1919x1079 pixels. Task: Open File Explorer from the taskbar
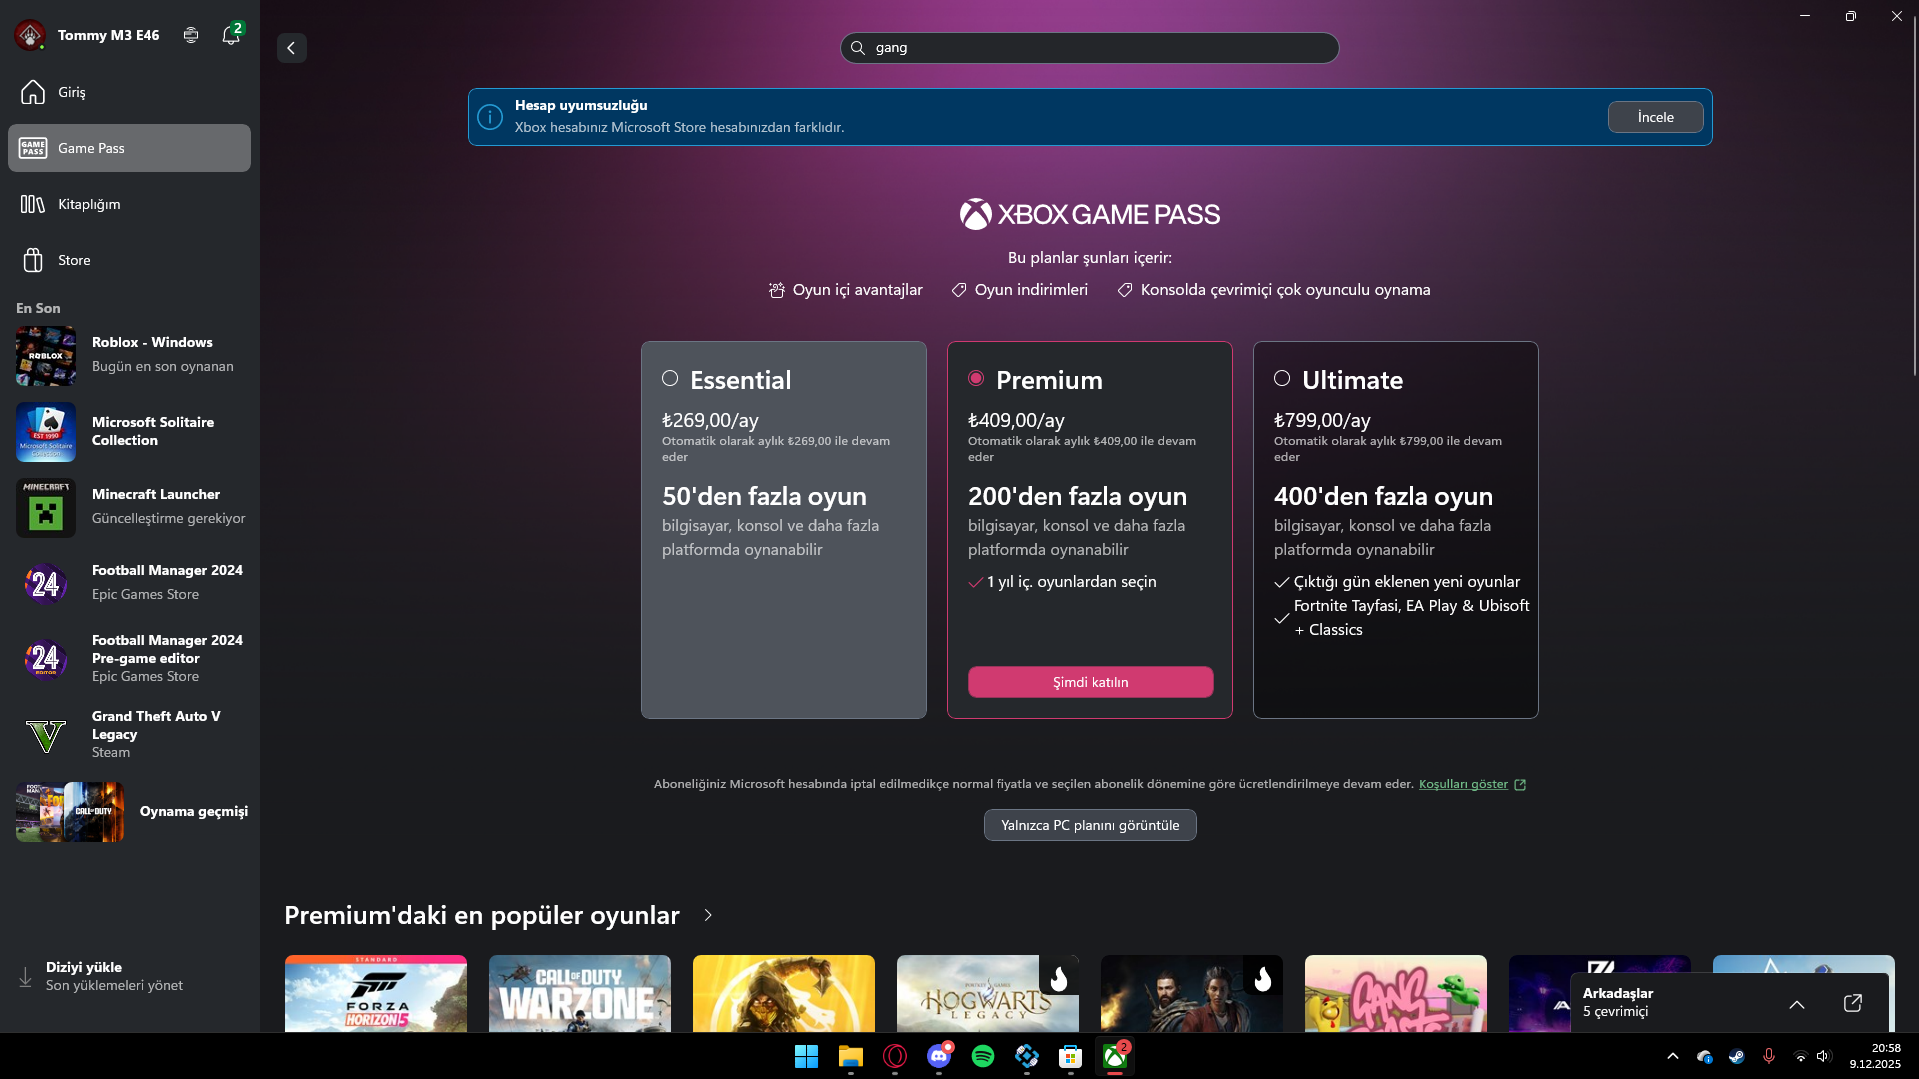coord(850,1056)
